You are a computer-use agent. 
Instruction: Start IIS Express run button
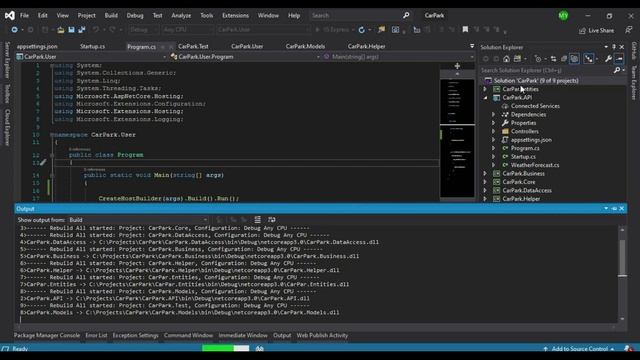(x=333, y=30)
